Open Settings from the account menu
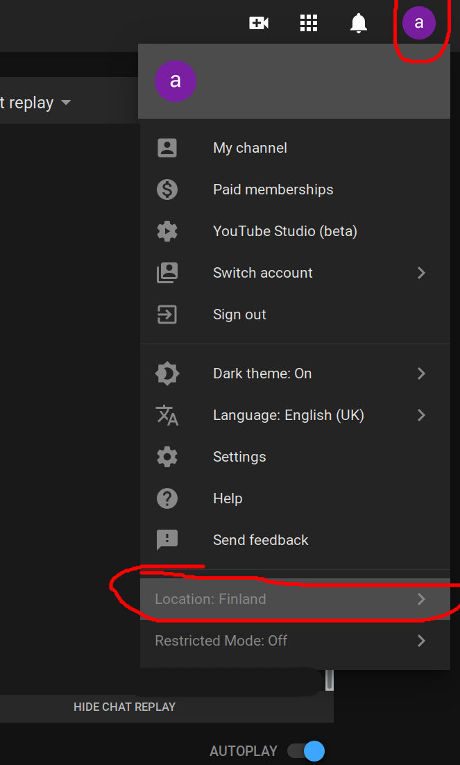Image resolution: width=460 pixels, height=765 pixels. click(x=294, y=457)
